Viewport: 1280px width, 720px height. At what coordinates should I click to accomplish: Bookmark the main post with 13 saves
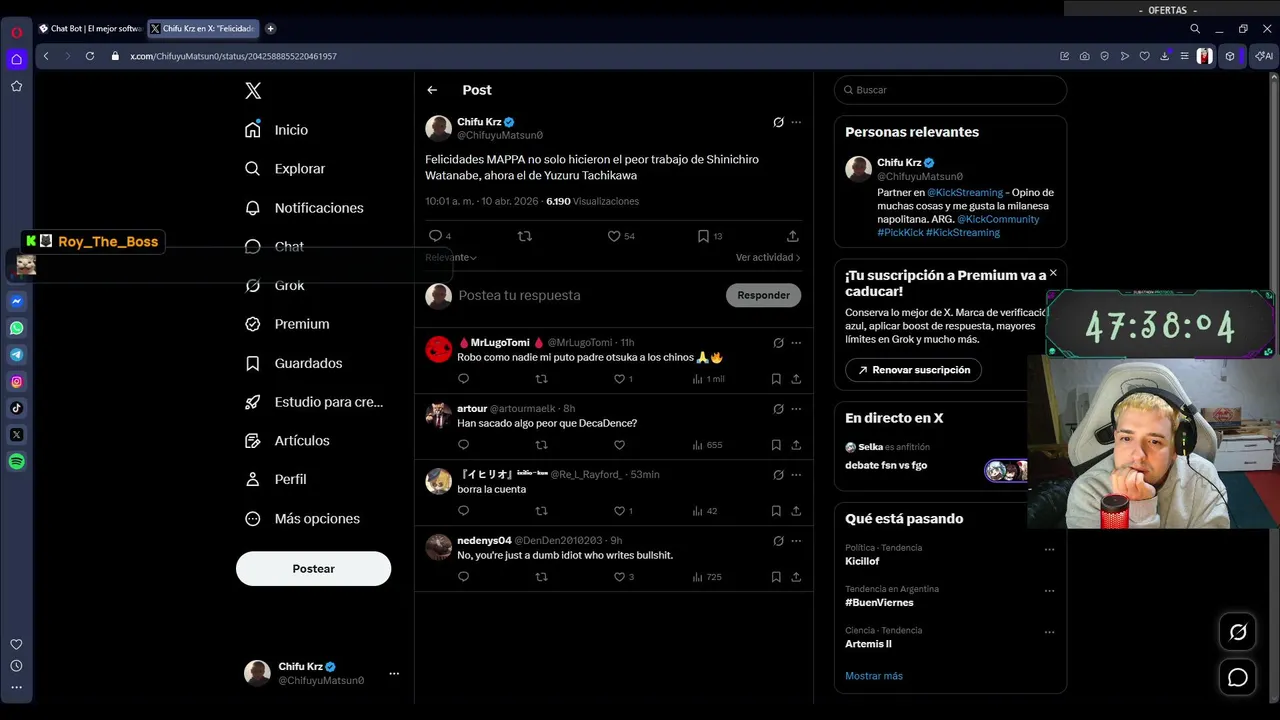[710, 236]
